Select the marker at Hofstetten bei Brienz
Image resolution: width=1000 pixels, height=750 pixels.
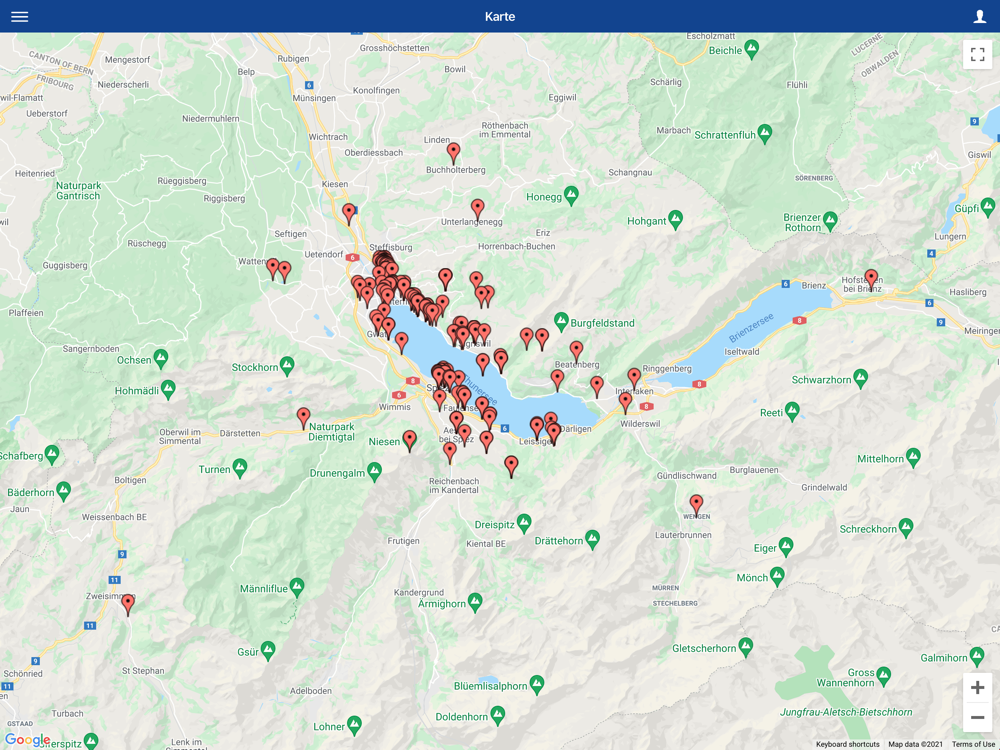(871, 280)
